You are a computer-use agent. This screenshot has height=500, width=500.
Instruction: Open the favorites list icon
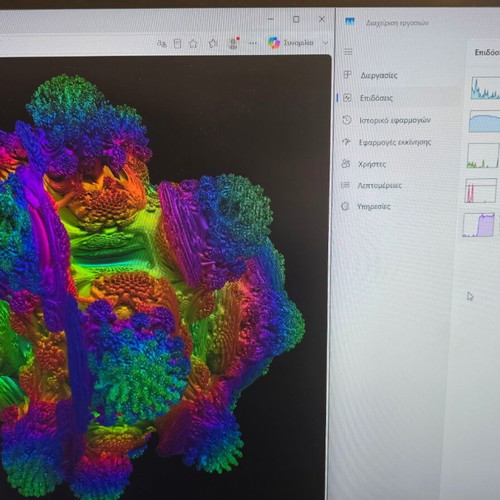point(213,43)
